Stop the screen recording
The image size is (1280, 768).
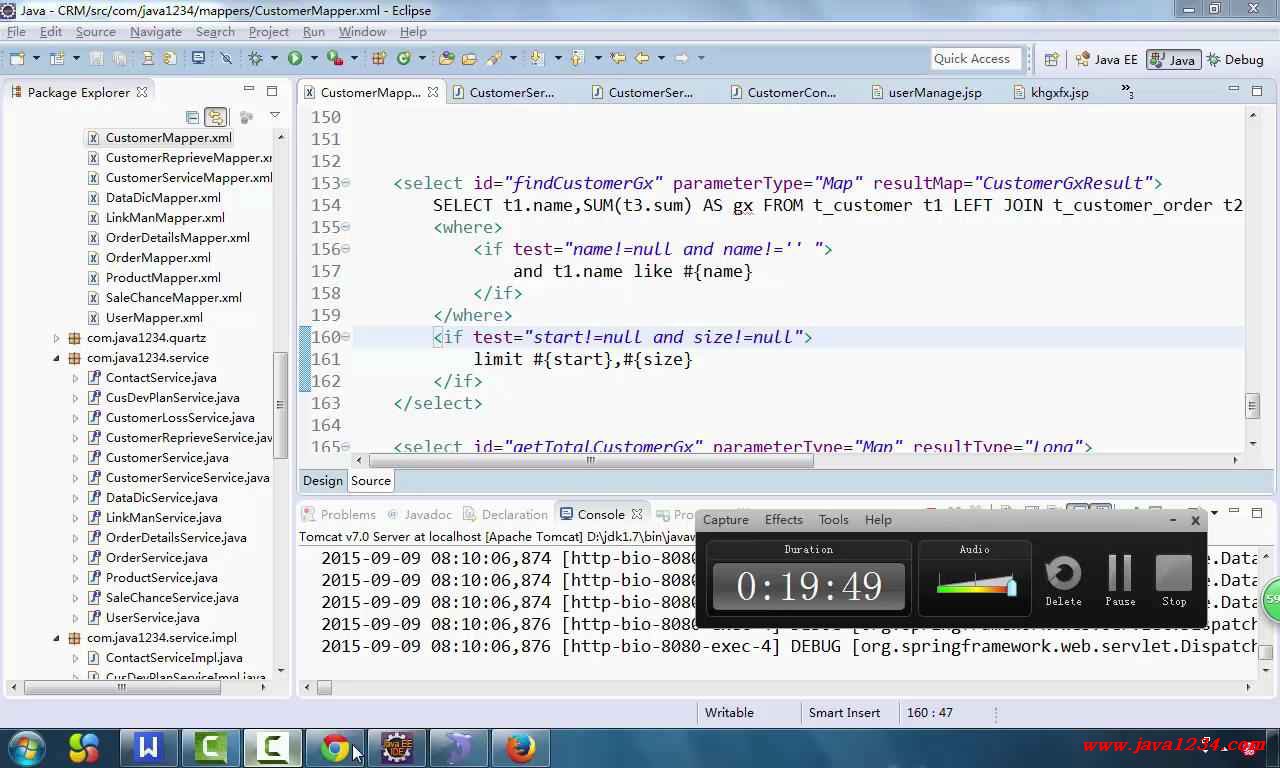point(1174,581)
